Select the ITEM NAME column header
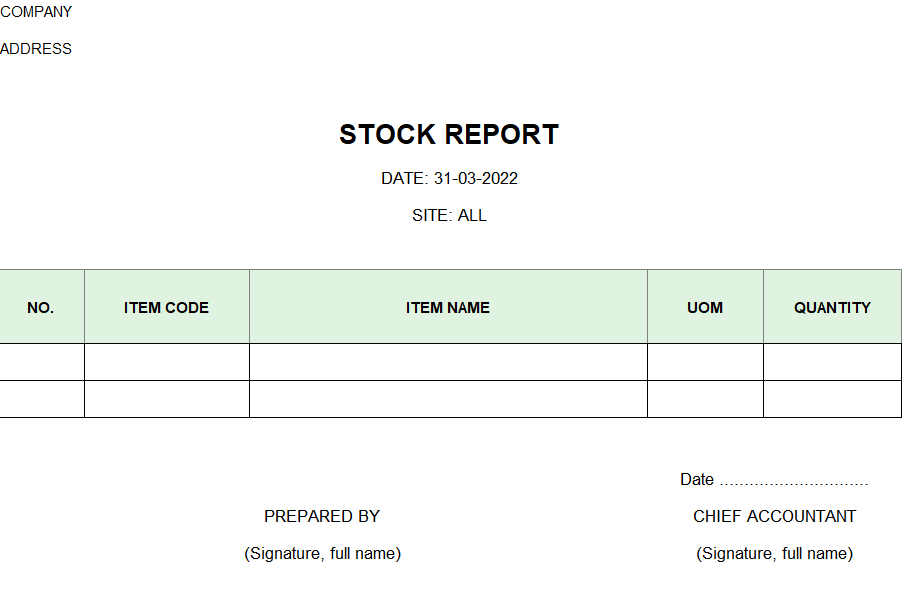Screen dimensions: 920x594 tap(448, 307)
